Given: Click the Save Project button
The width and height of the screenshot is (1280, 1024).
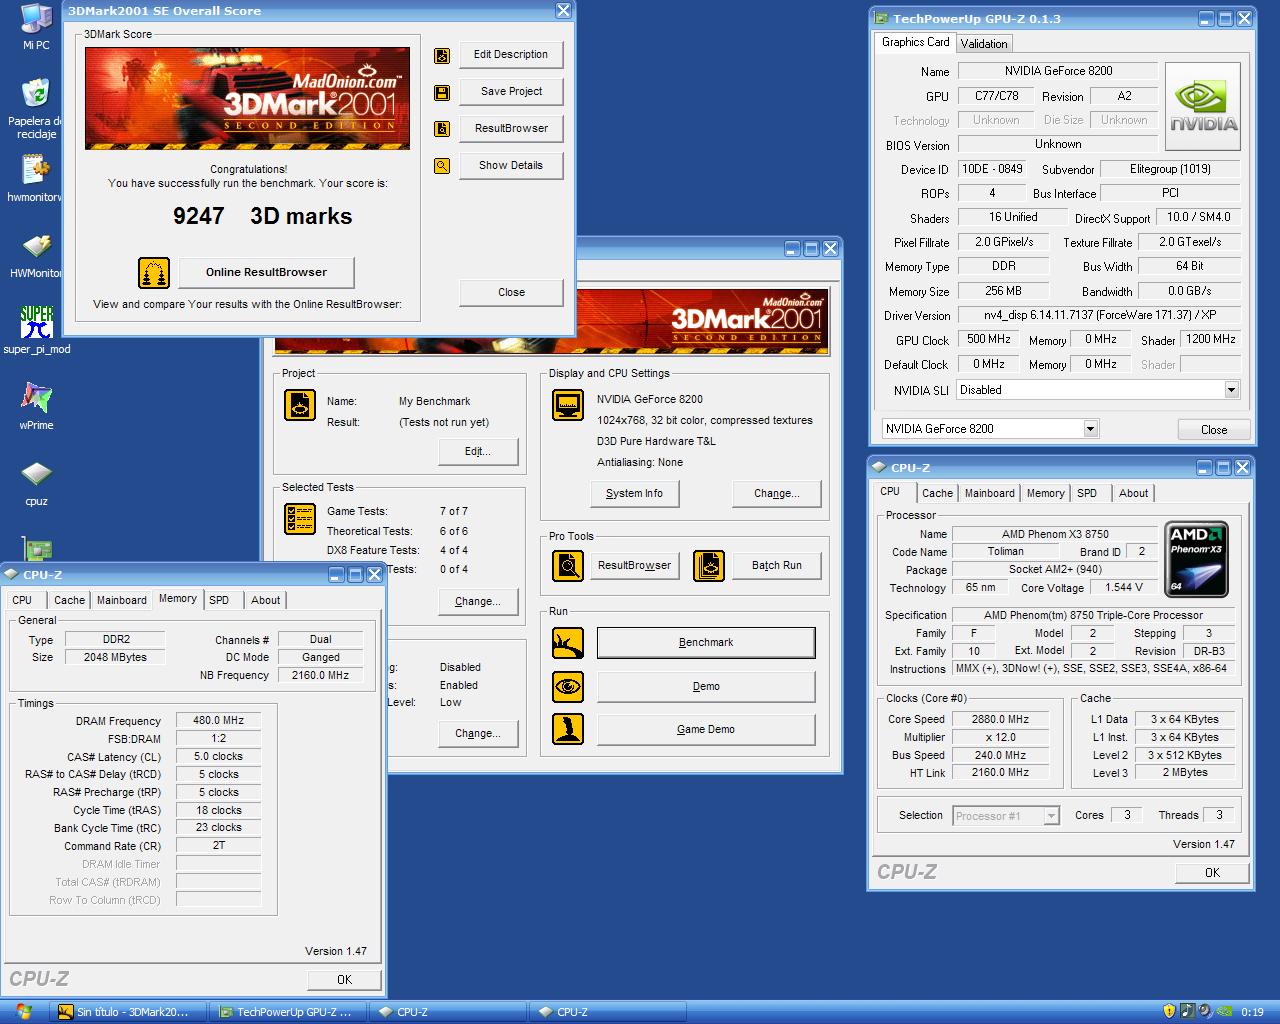Looking at the screenshot, I should [511, 92].
